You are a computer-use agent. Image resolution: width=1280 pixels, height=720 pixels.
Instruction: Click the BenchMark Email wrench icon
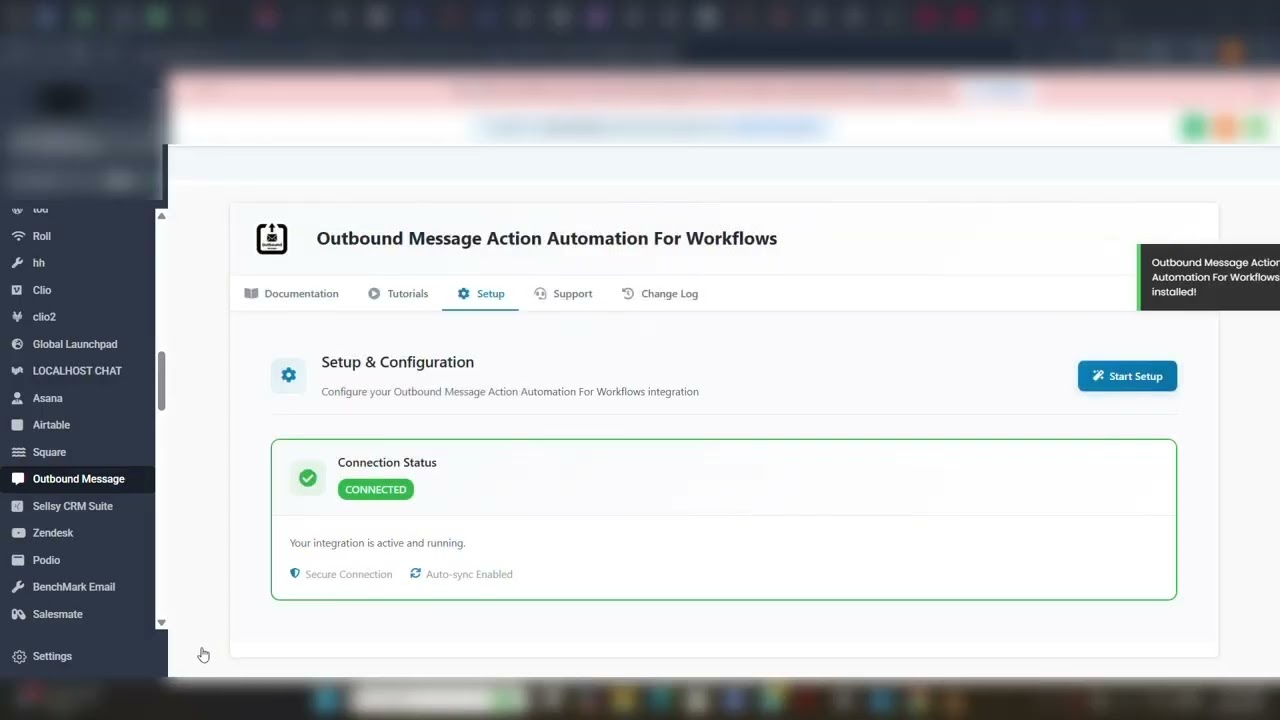click(17, 587)
